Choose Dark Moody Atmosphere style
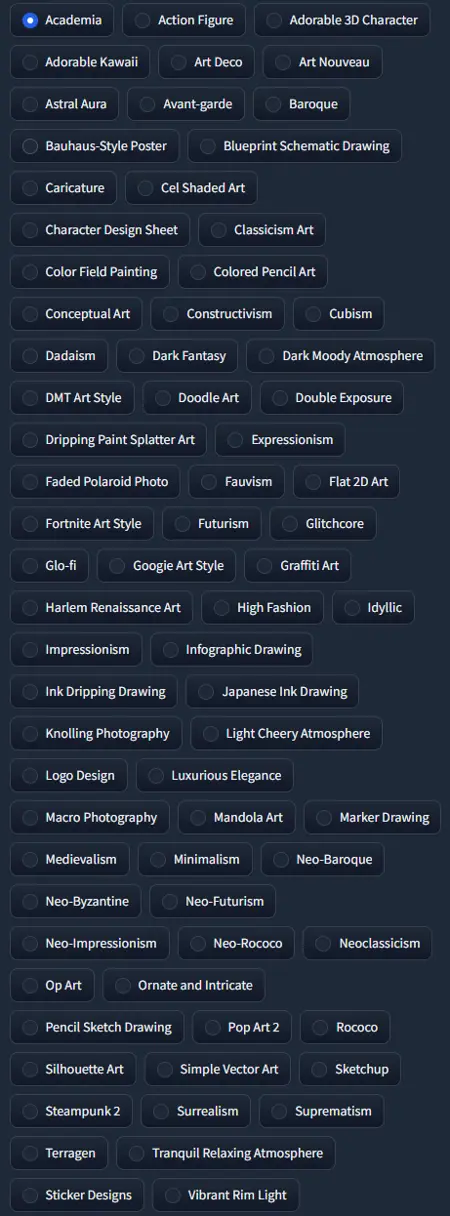The image size is (450, 1216). [x=341, y=356]
